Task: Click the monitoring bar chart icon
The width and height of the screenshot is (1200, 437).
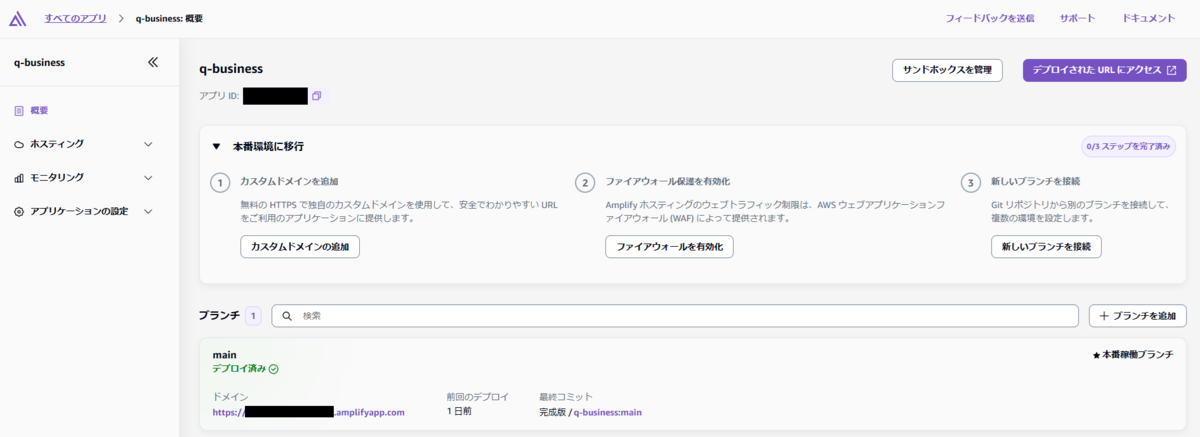Action: click(19, 178)
